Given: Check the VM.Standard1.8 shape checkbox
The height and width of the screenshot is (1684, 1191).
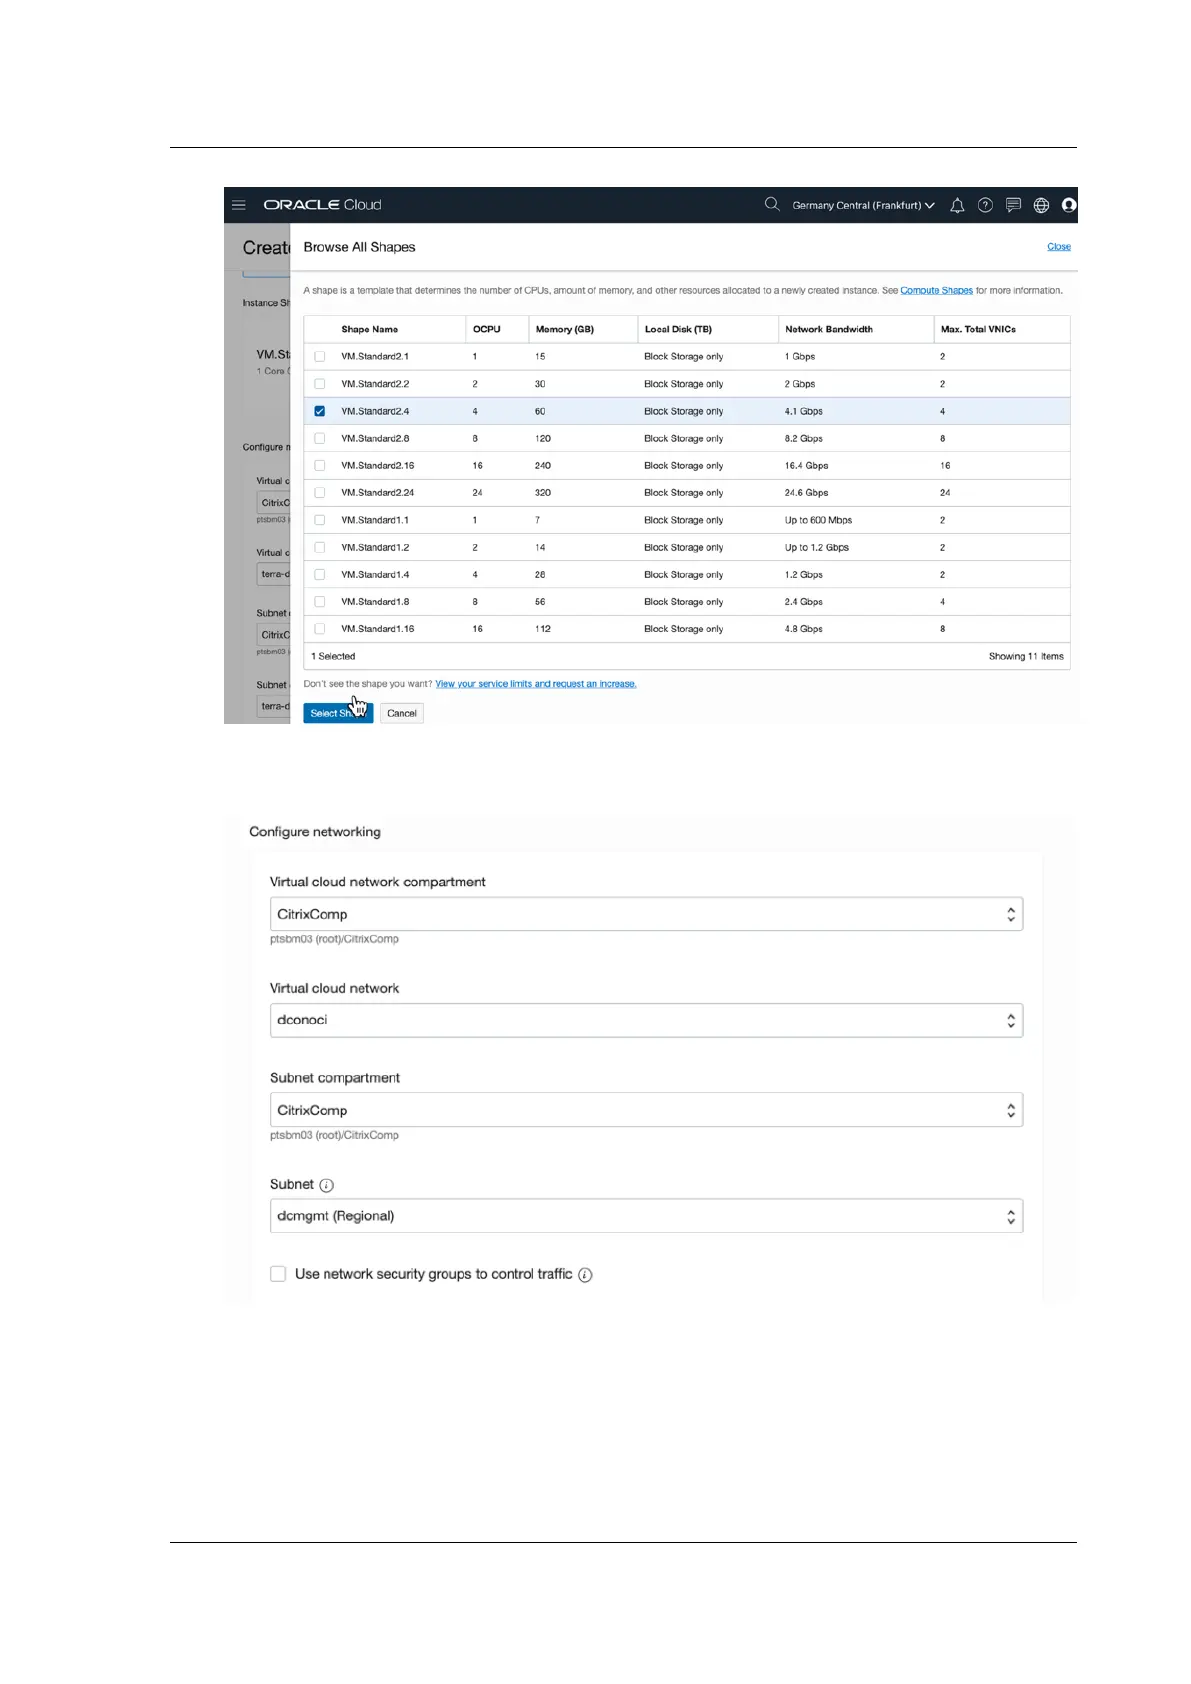Looking at the screenshot, I should 320,602.
